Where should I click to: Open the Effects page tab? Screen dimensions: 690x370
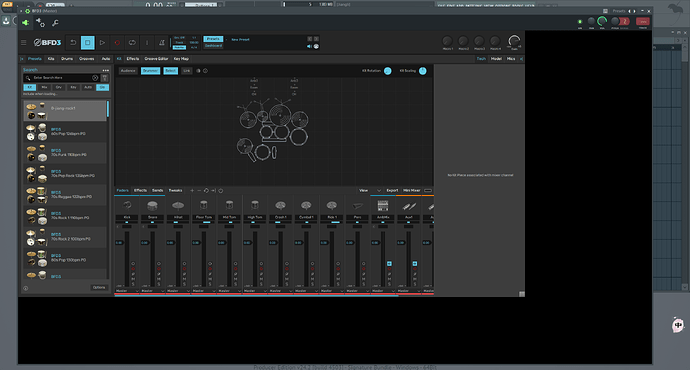(132, 59)
